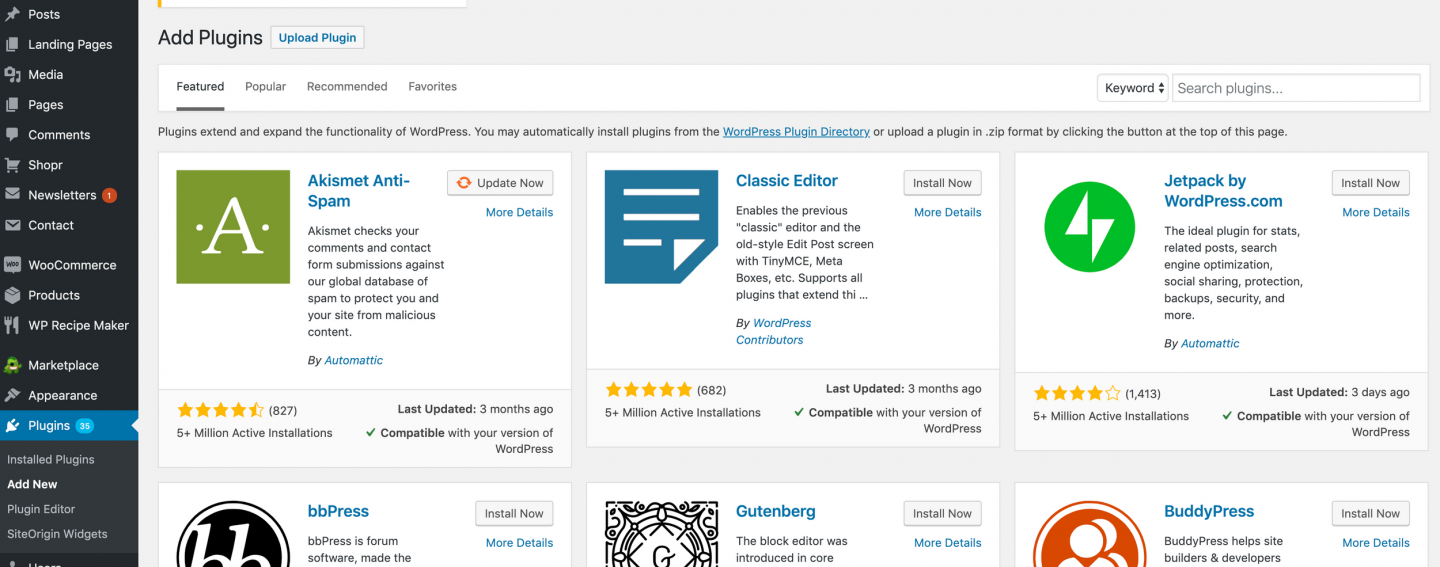Open the WordPress Plugin Directory link
Viewport: 1440px width, 567px height.
[x=796, y=131]
